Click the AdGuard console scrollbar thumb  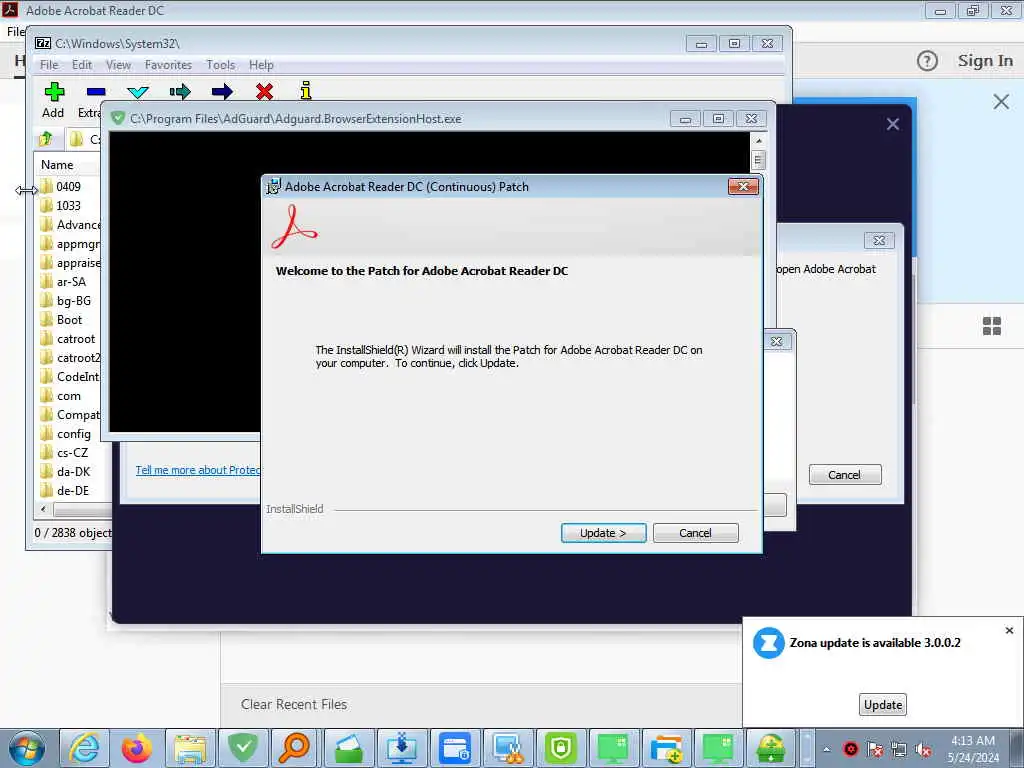click(758, 160)
